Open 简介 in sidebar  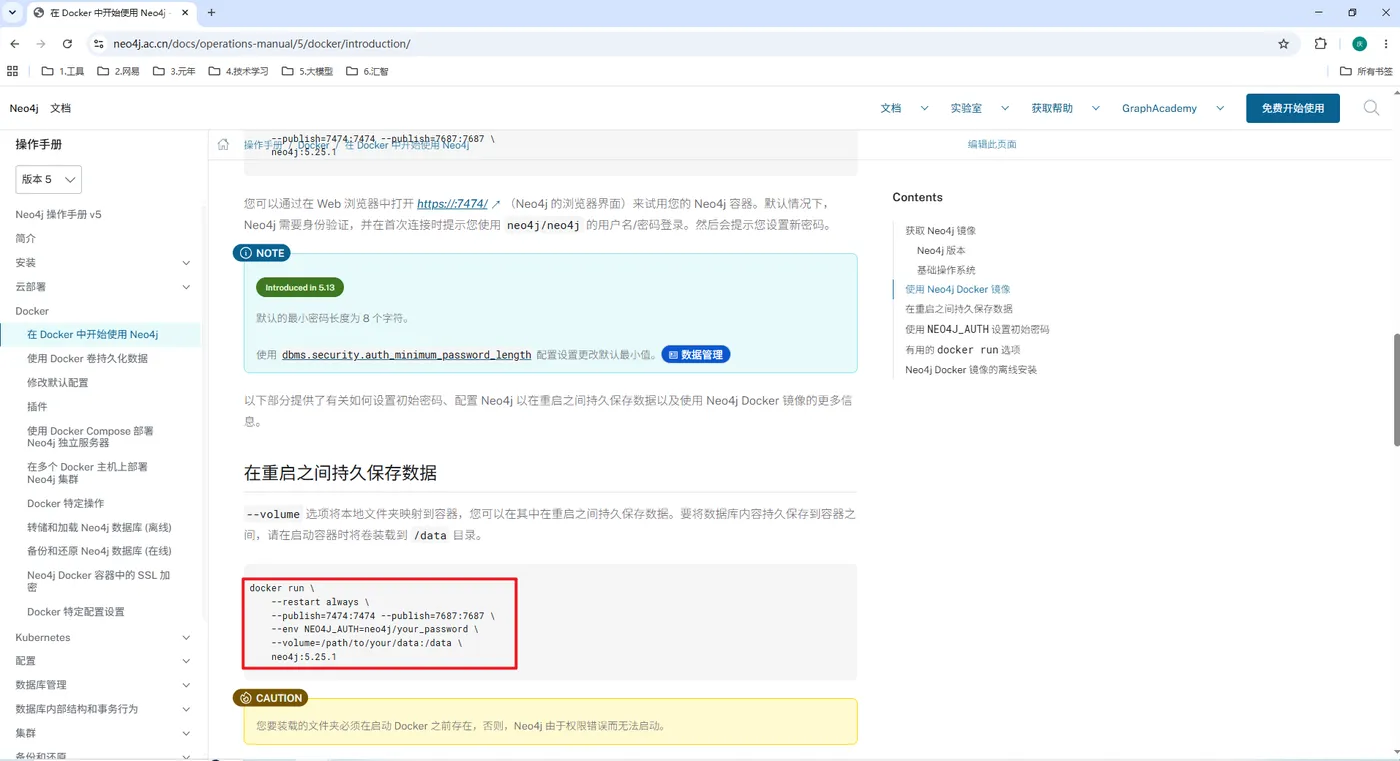(x=26, y=238)
